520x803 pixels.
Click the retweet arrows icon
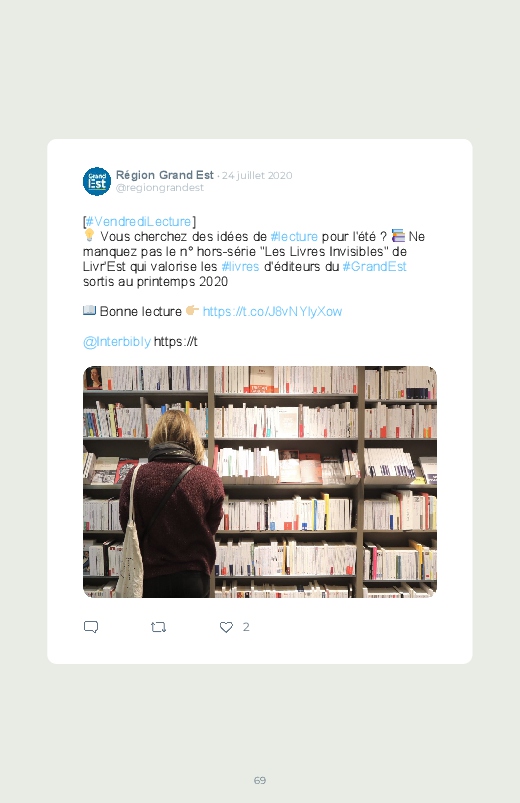click(x=158, y=627)
